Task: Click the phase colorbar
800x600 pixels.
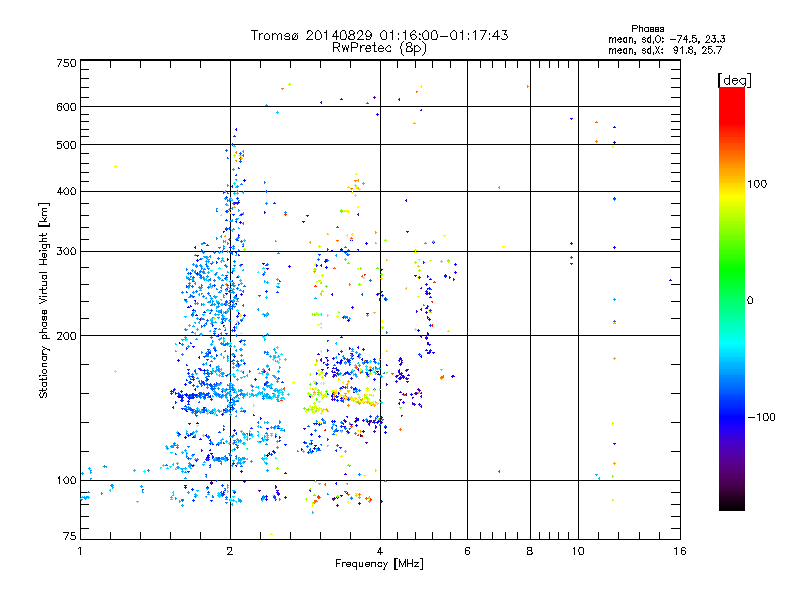Action: point(732,298)
